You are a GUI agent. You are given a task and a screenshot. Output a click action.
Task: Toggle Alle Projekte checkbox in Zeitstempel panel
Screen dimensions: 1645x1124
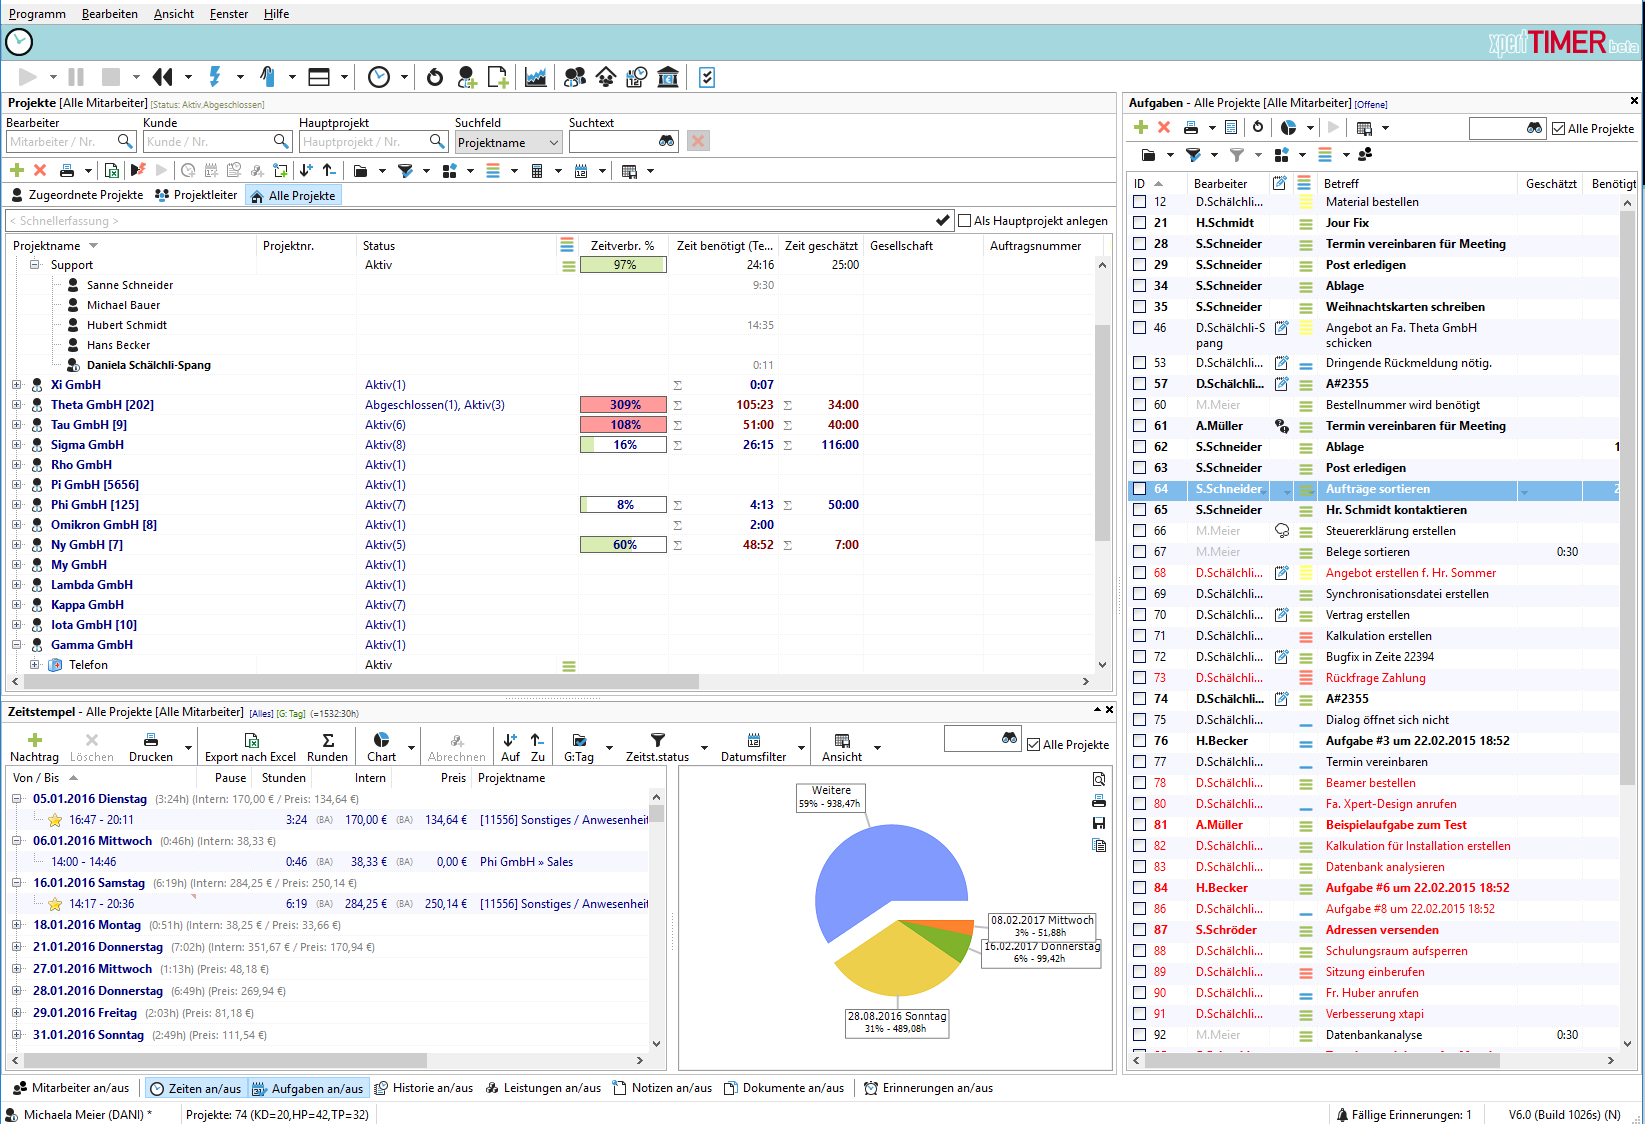point(1034,744)
